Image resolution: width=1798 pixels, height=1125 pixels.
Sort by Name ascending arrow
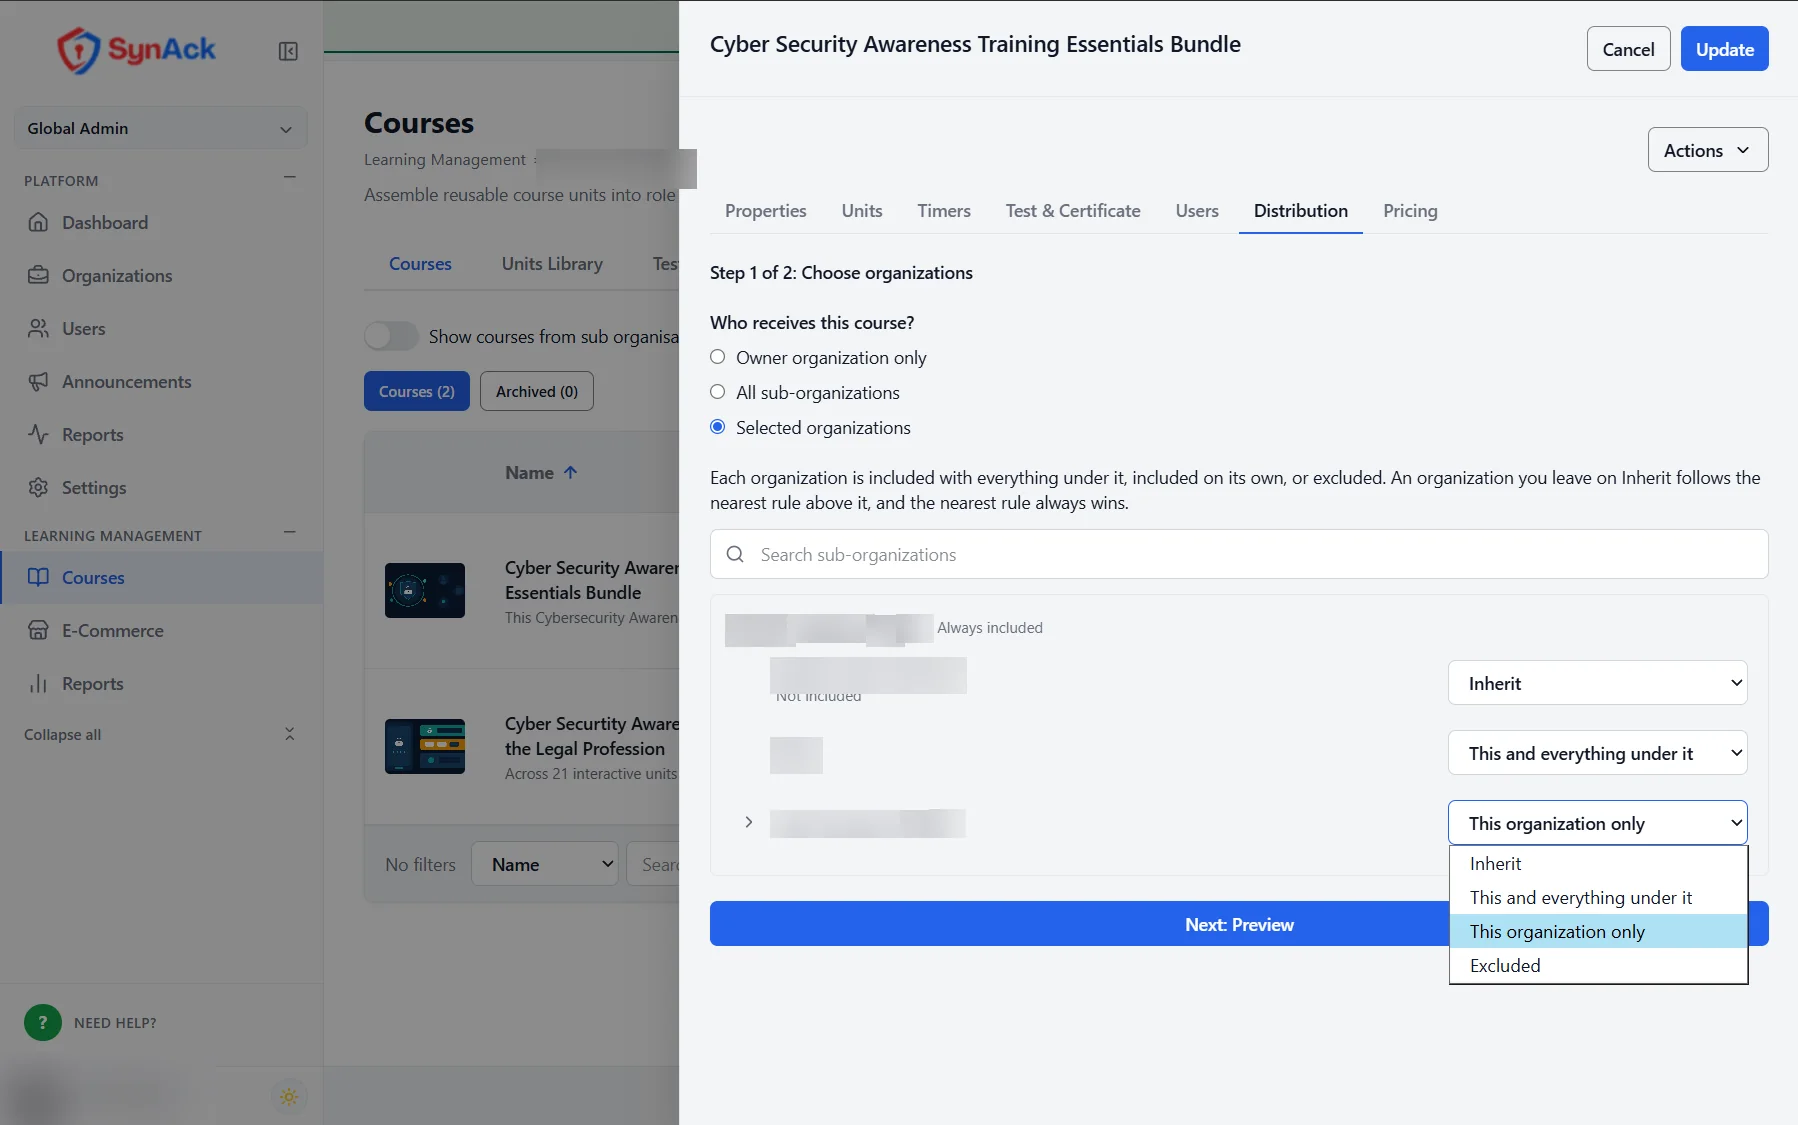pyautogui.click(x=570, y=473)
